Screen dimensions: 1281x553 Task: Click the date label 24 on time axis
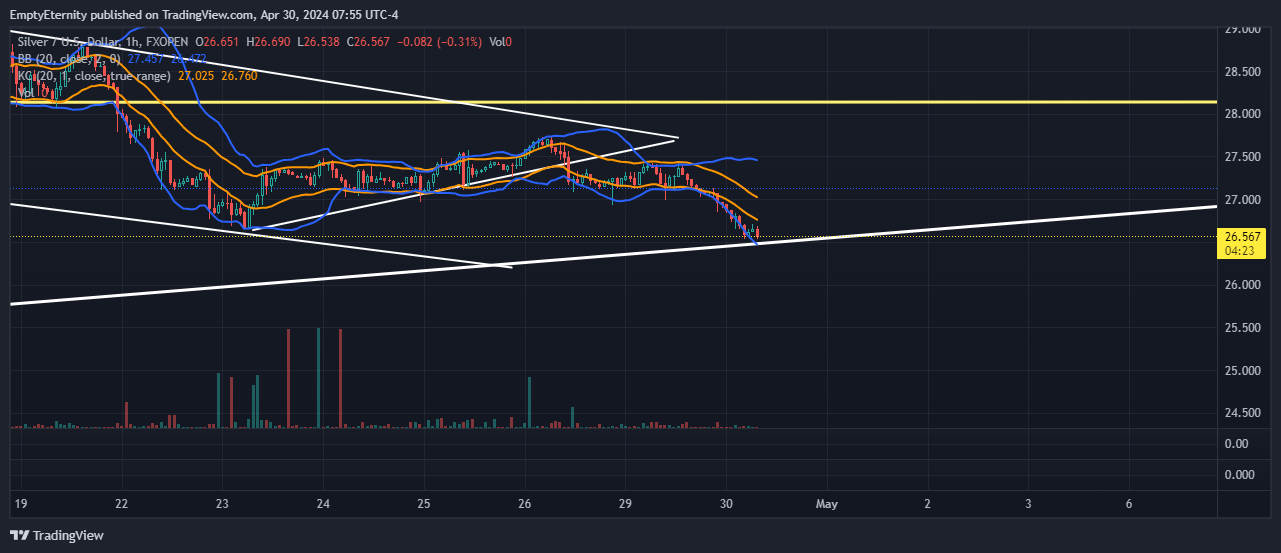pos(323,503)
